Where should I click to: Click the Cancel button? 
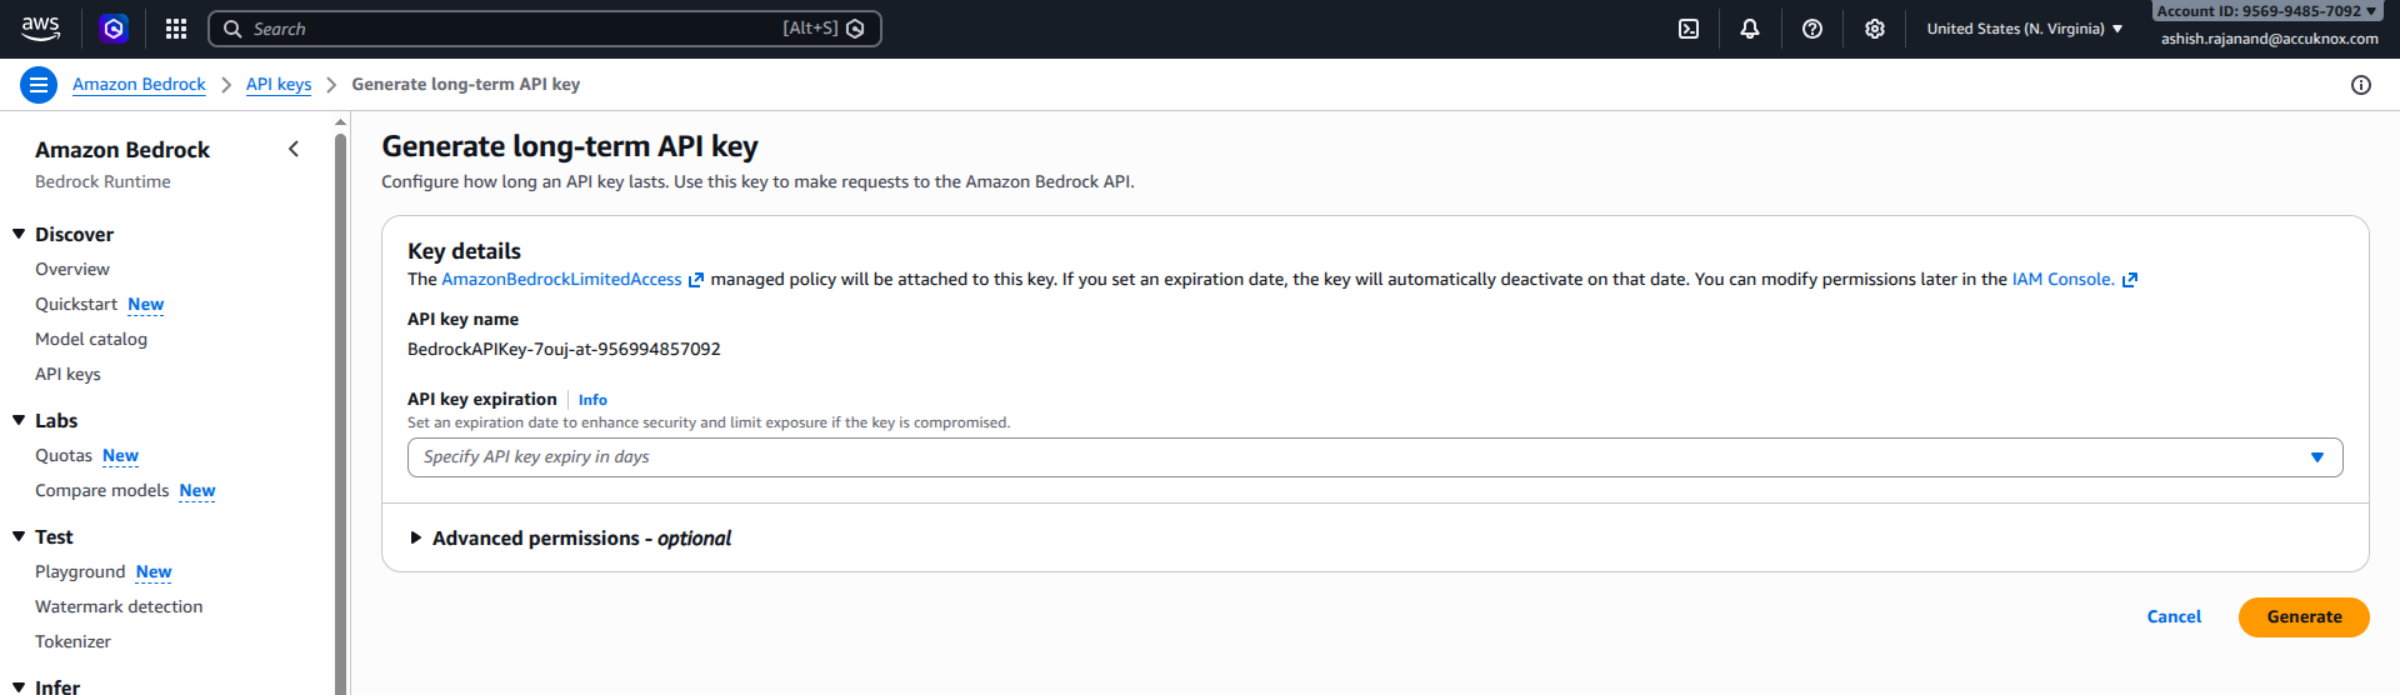coord(2174,617)
